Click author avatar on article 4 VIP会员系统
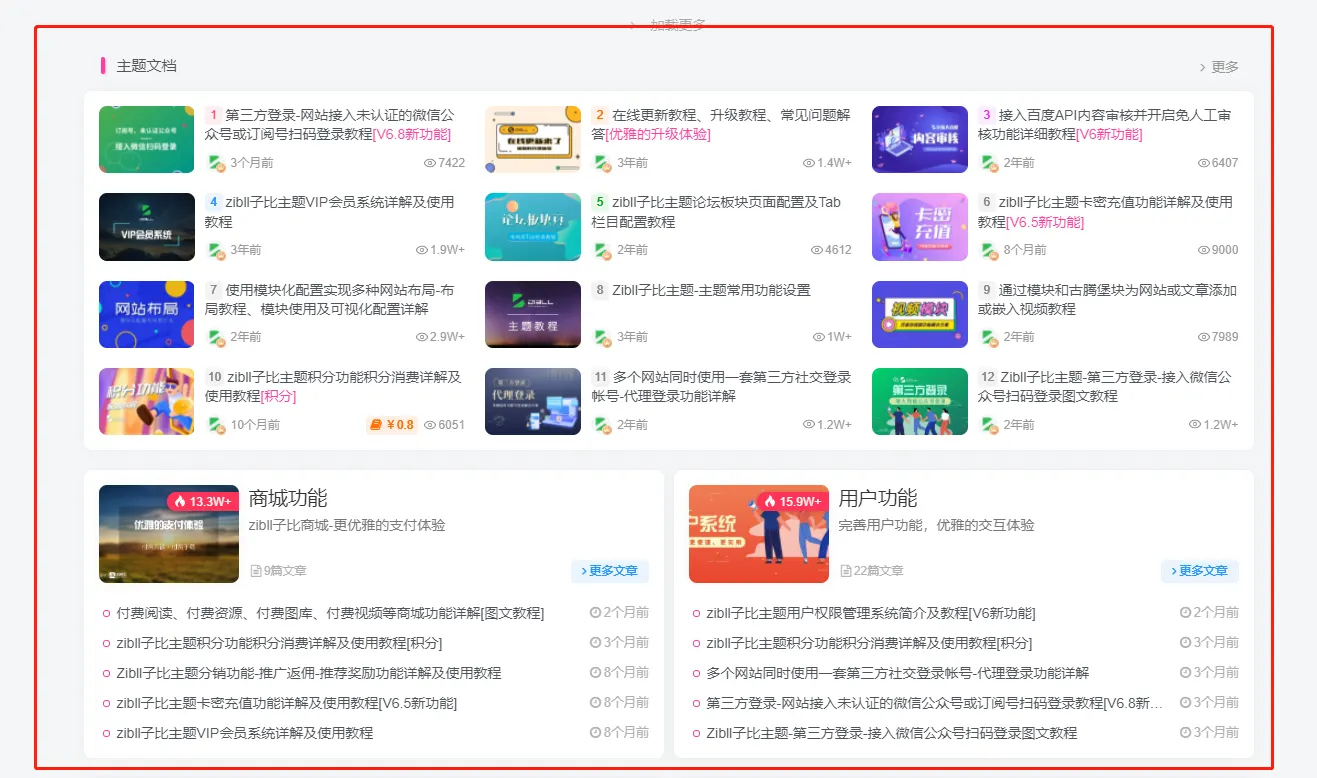The image size is (1317, 778). [215, 250]
